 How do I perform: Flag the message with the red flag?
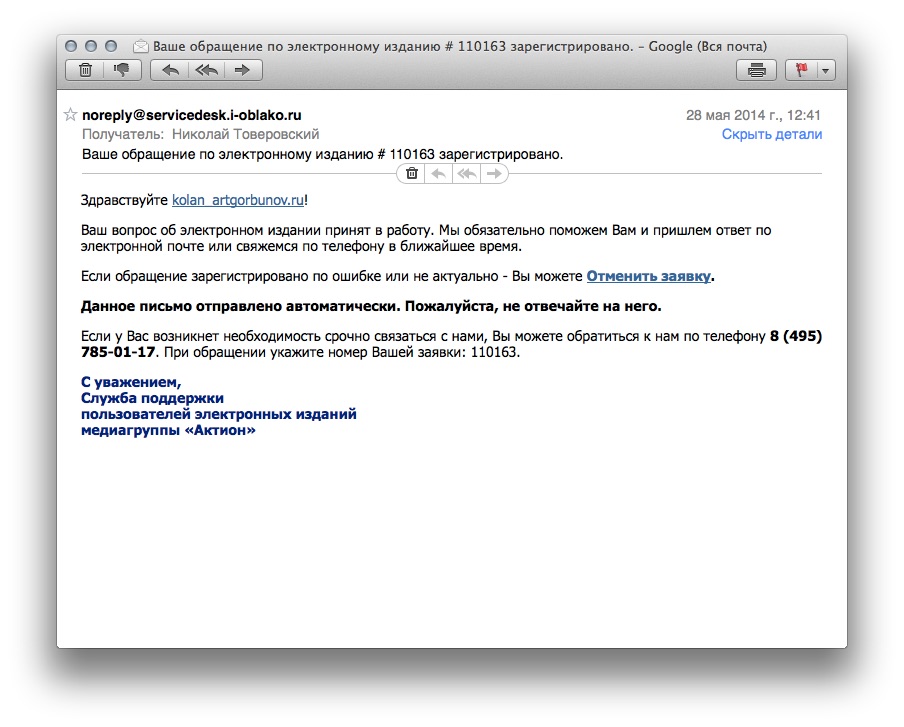point(801,70)
